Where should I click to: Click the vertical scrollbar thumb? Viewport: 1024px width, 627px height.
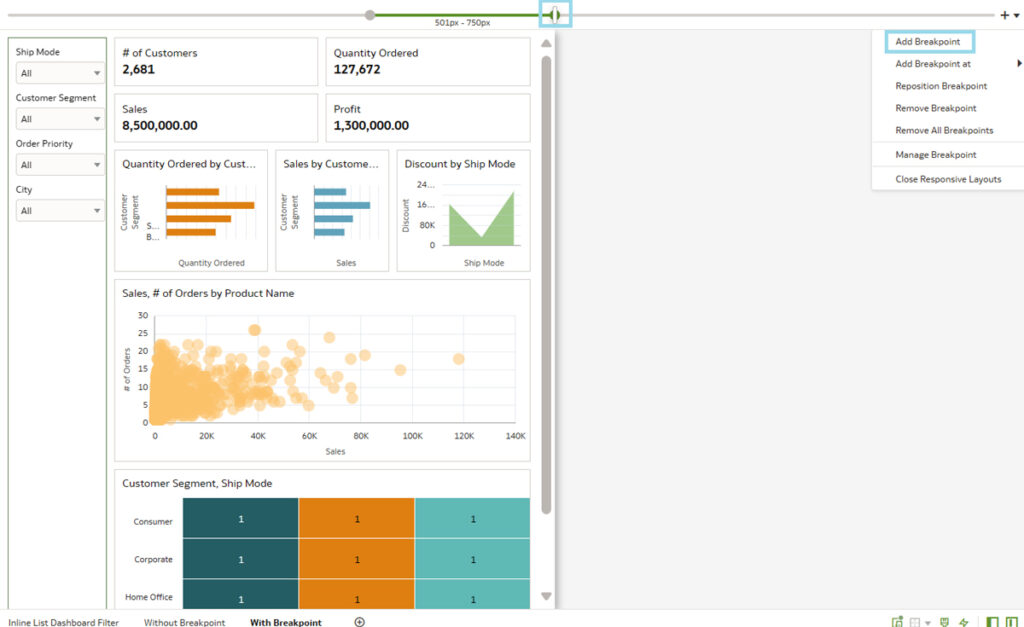click(546, 280)
